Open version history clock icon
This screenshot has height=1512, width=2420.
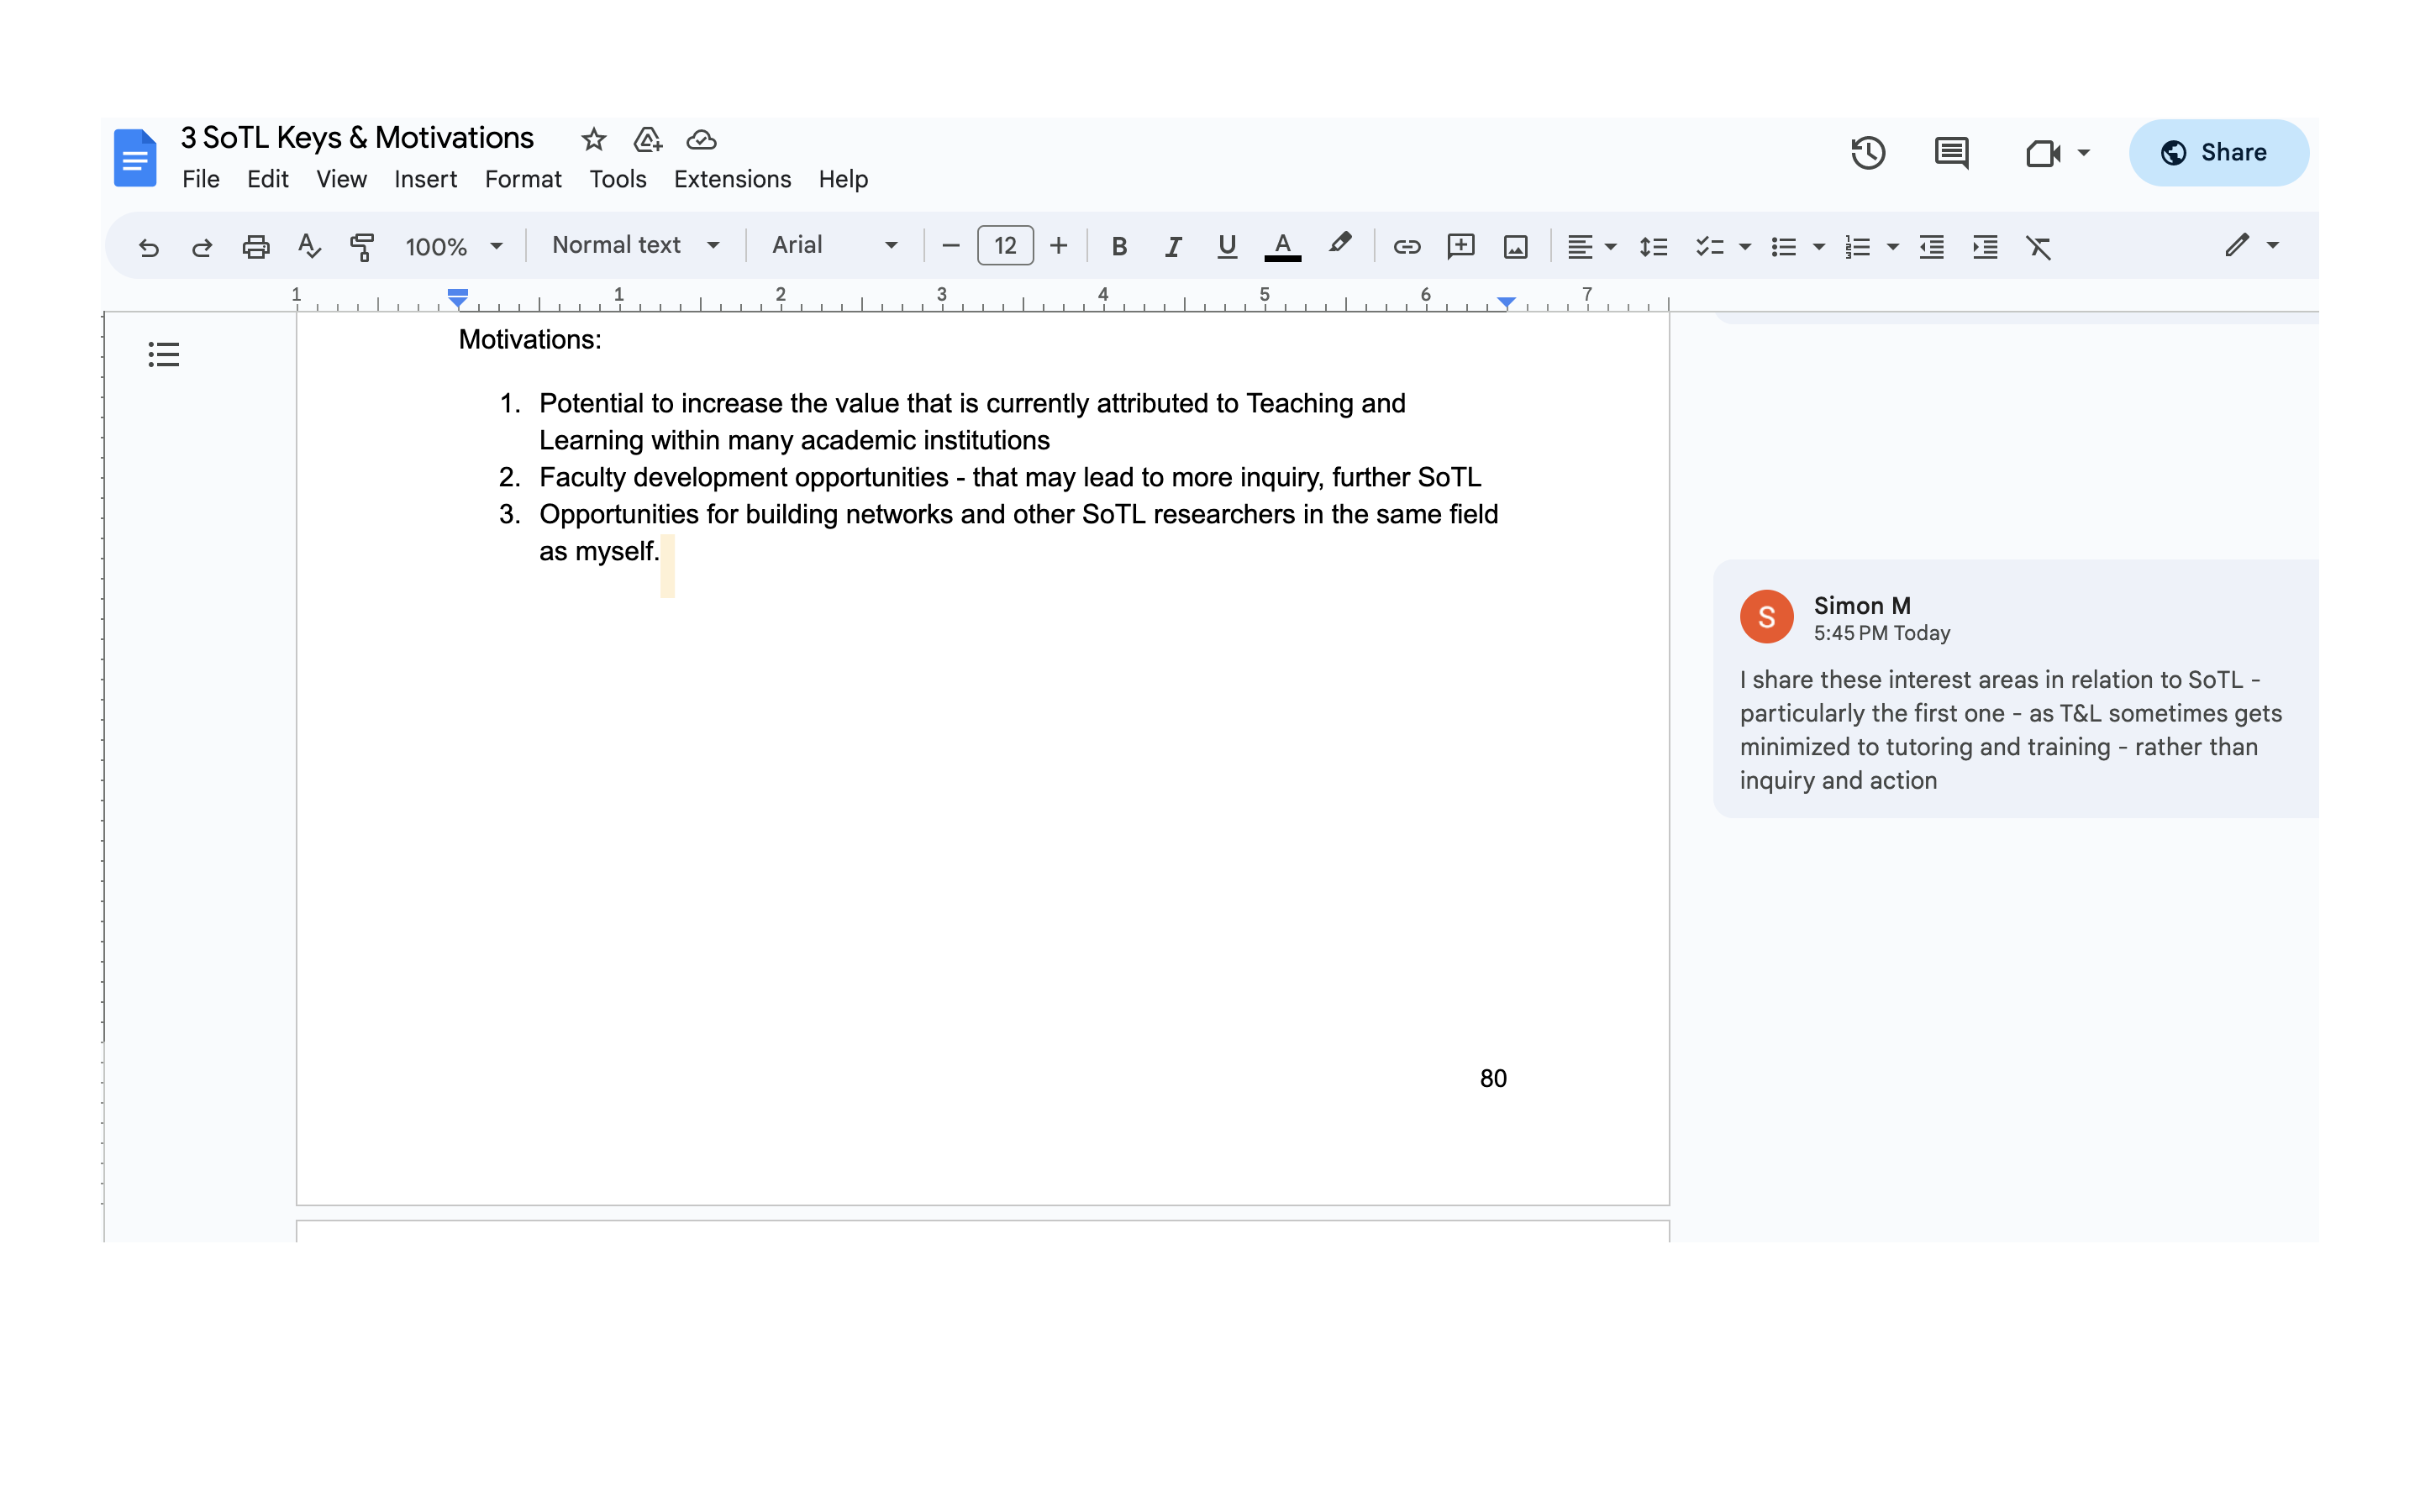click(x=1868, y=153)
